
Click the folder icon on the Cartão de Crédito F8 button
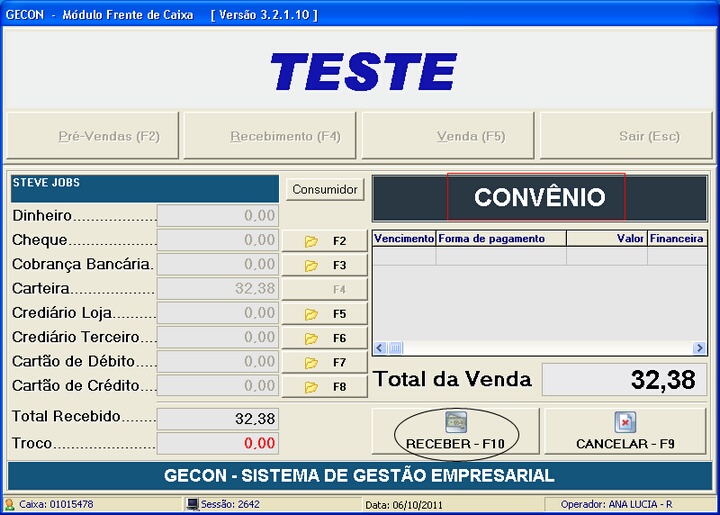(311, 387)
